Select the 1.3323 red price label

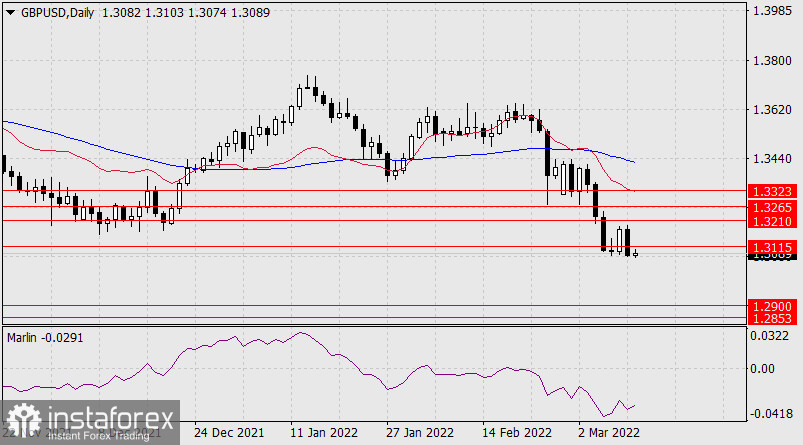point(772,189)
